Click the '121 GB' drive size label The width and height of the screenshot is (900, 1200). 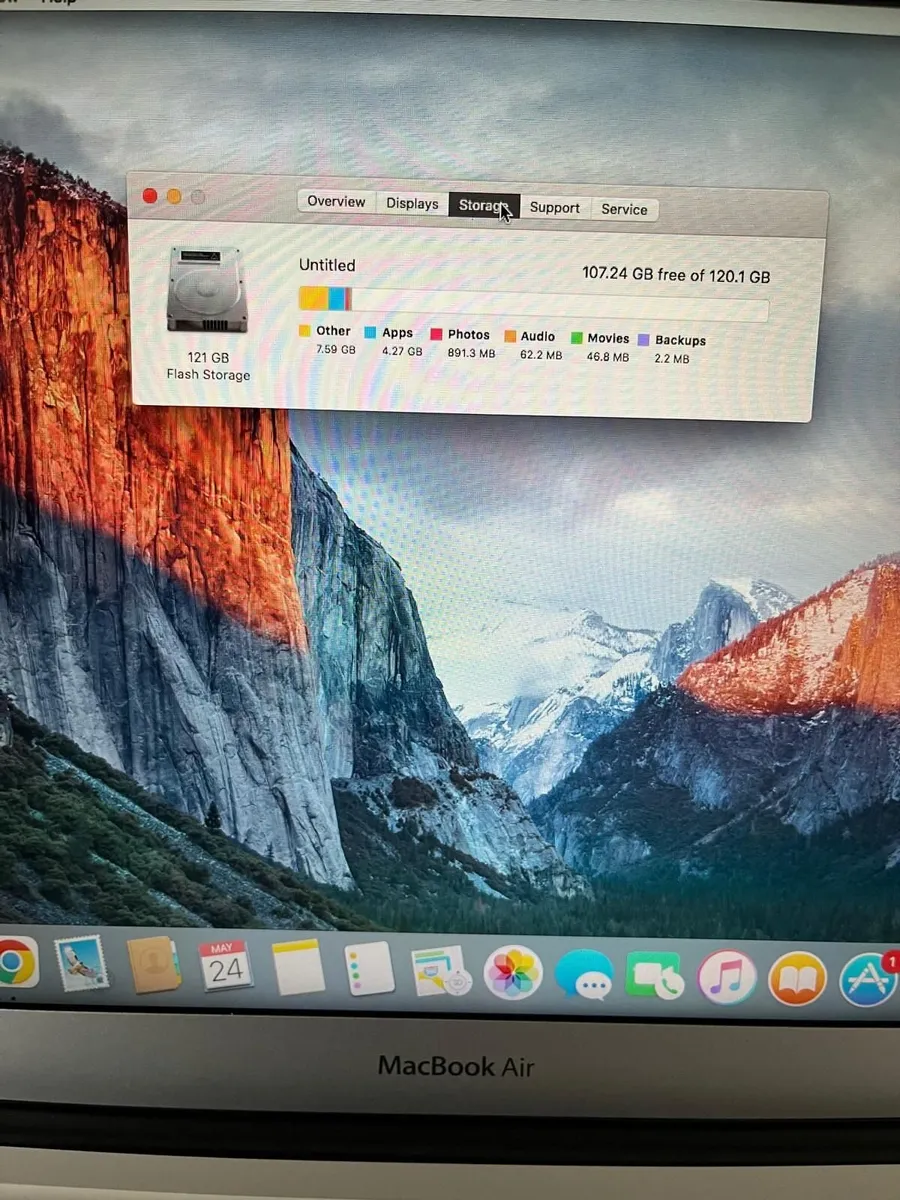[x=207, y=357]
